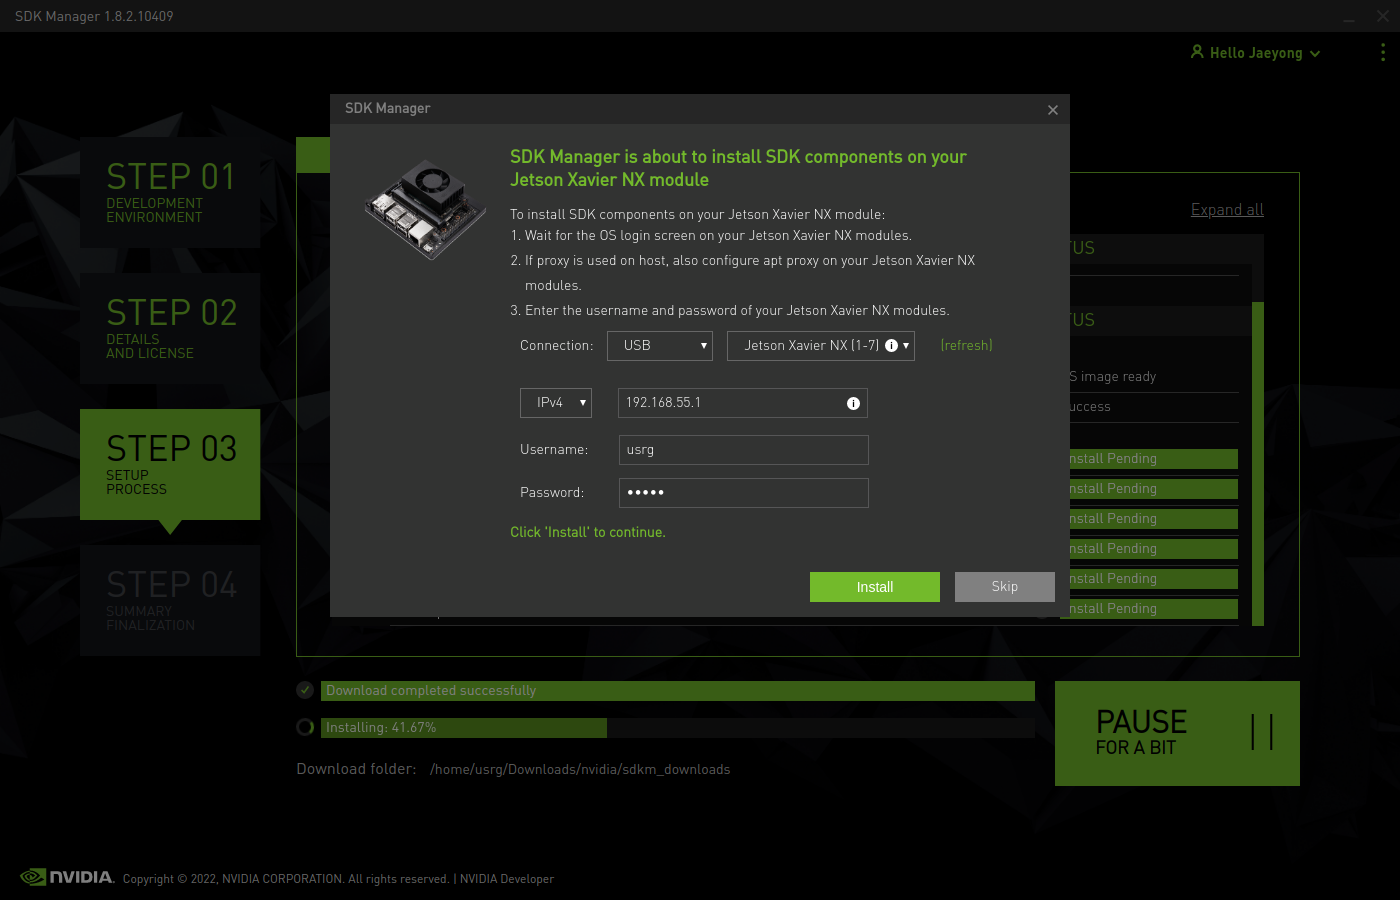
Task: Click the info icon in the IP address field
Action: (853, 403)
